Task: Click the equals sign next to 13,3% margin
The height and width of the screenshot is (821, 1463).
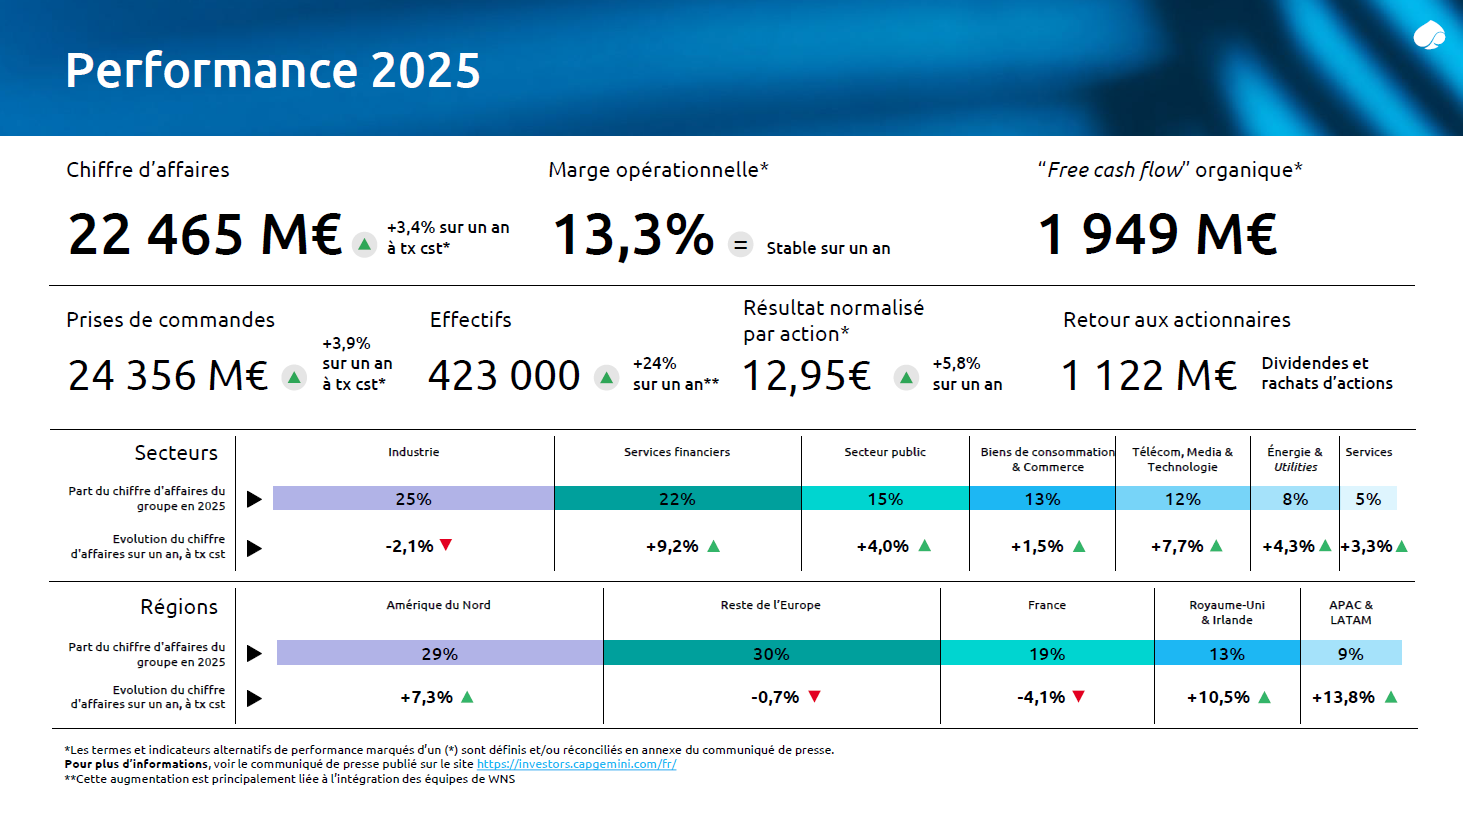Action: click(x=740, y=245)
